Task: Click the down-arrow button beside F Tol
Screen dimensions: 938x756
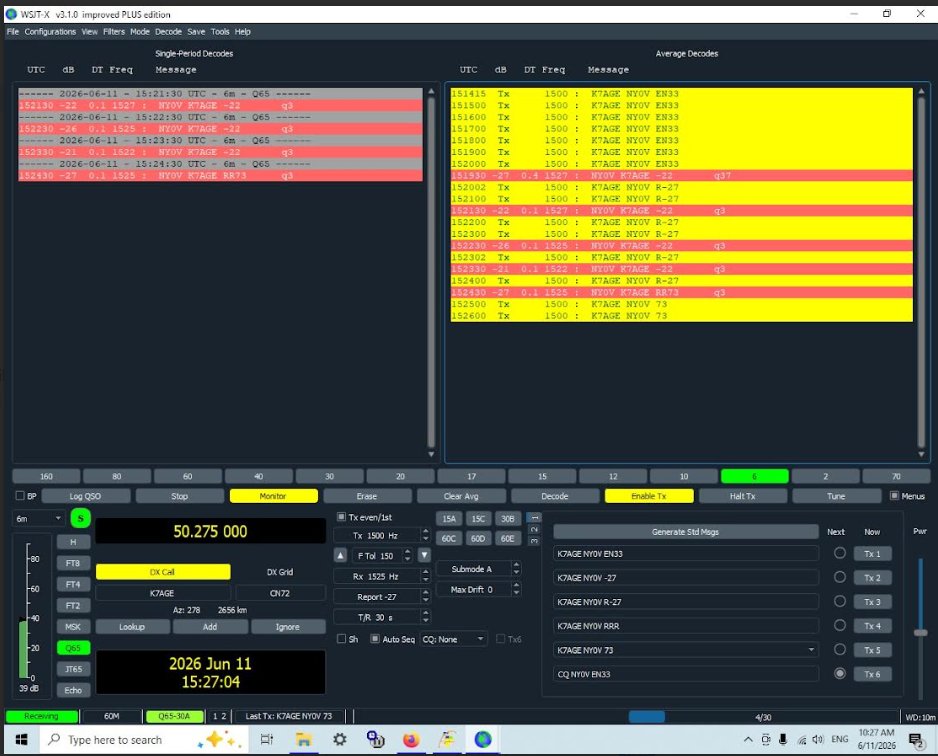Action: [424, 556]
